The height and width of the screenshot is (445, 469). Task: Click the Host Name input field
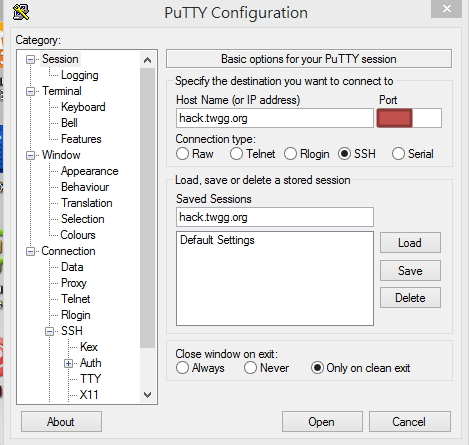pos(275,118)
